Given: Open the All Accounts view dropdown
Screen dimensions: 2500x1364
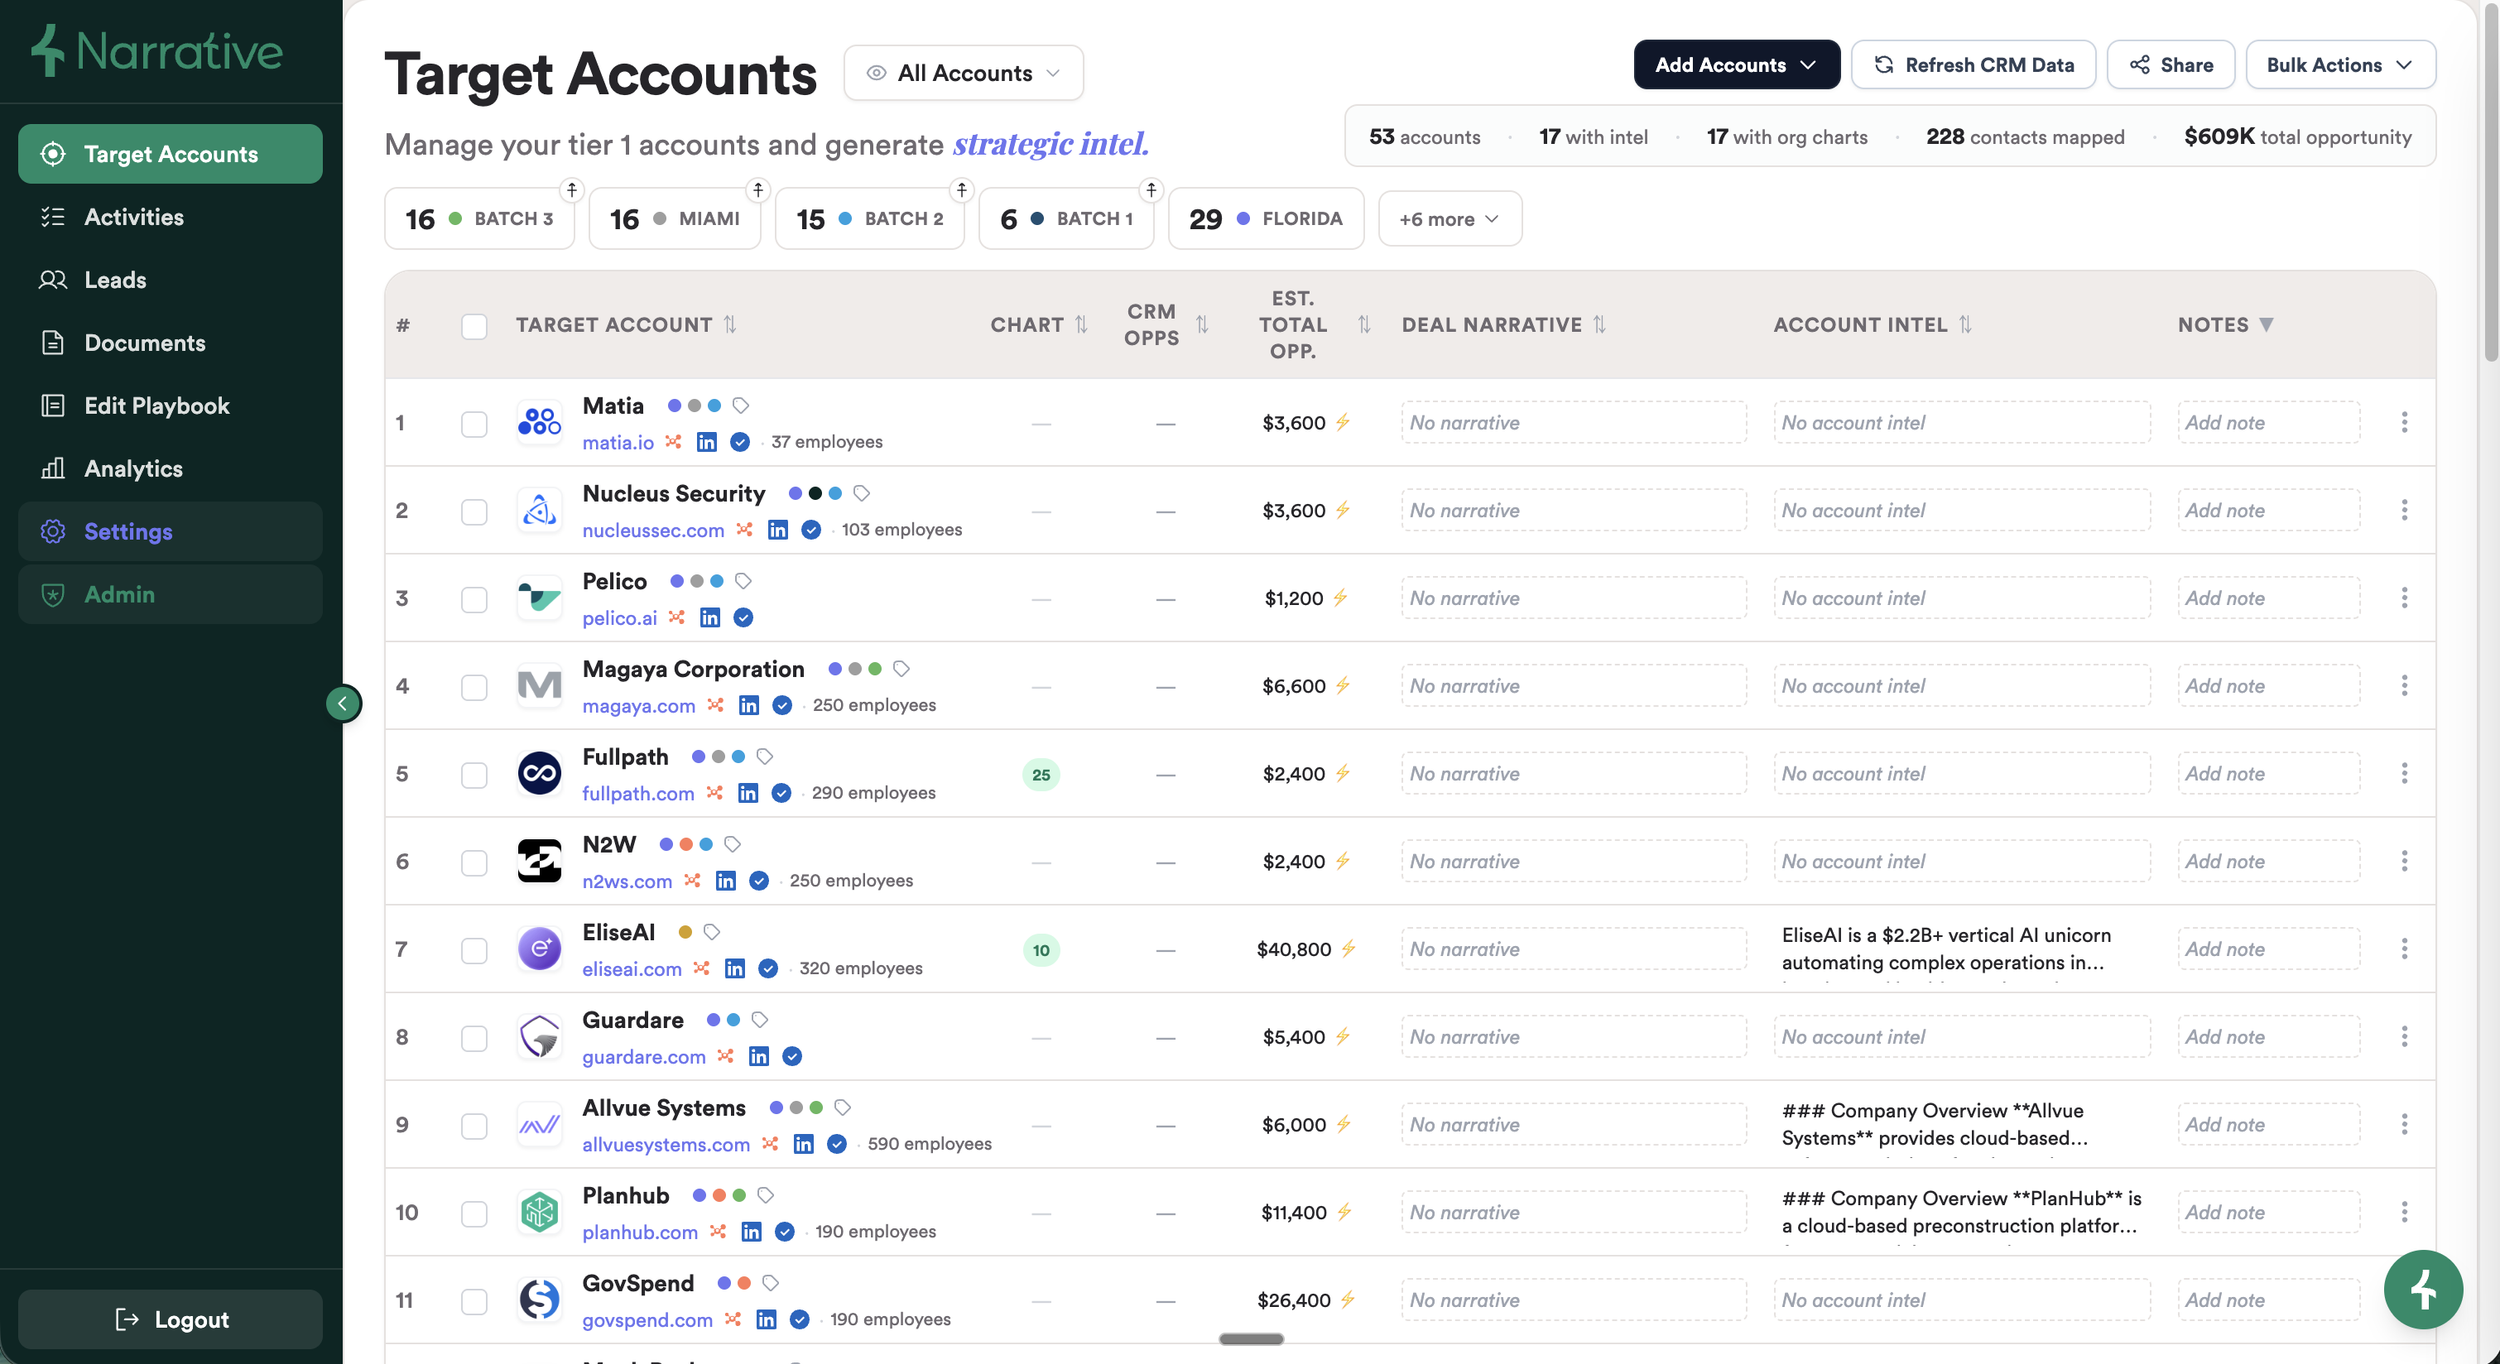Looking at the screenshot, I should coord(963,73).
